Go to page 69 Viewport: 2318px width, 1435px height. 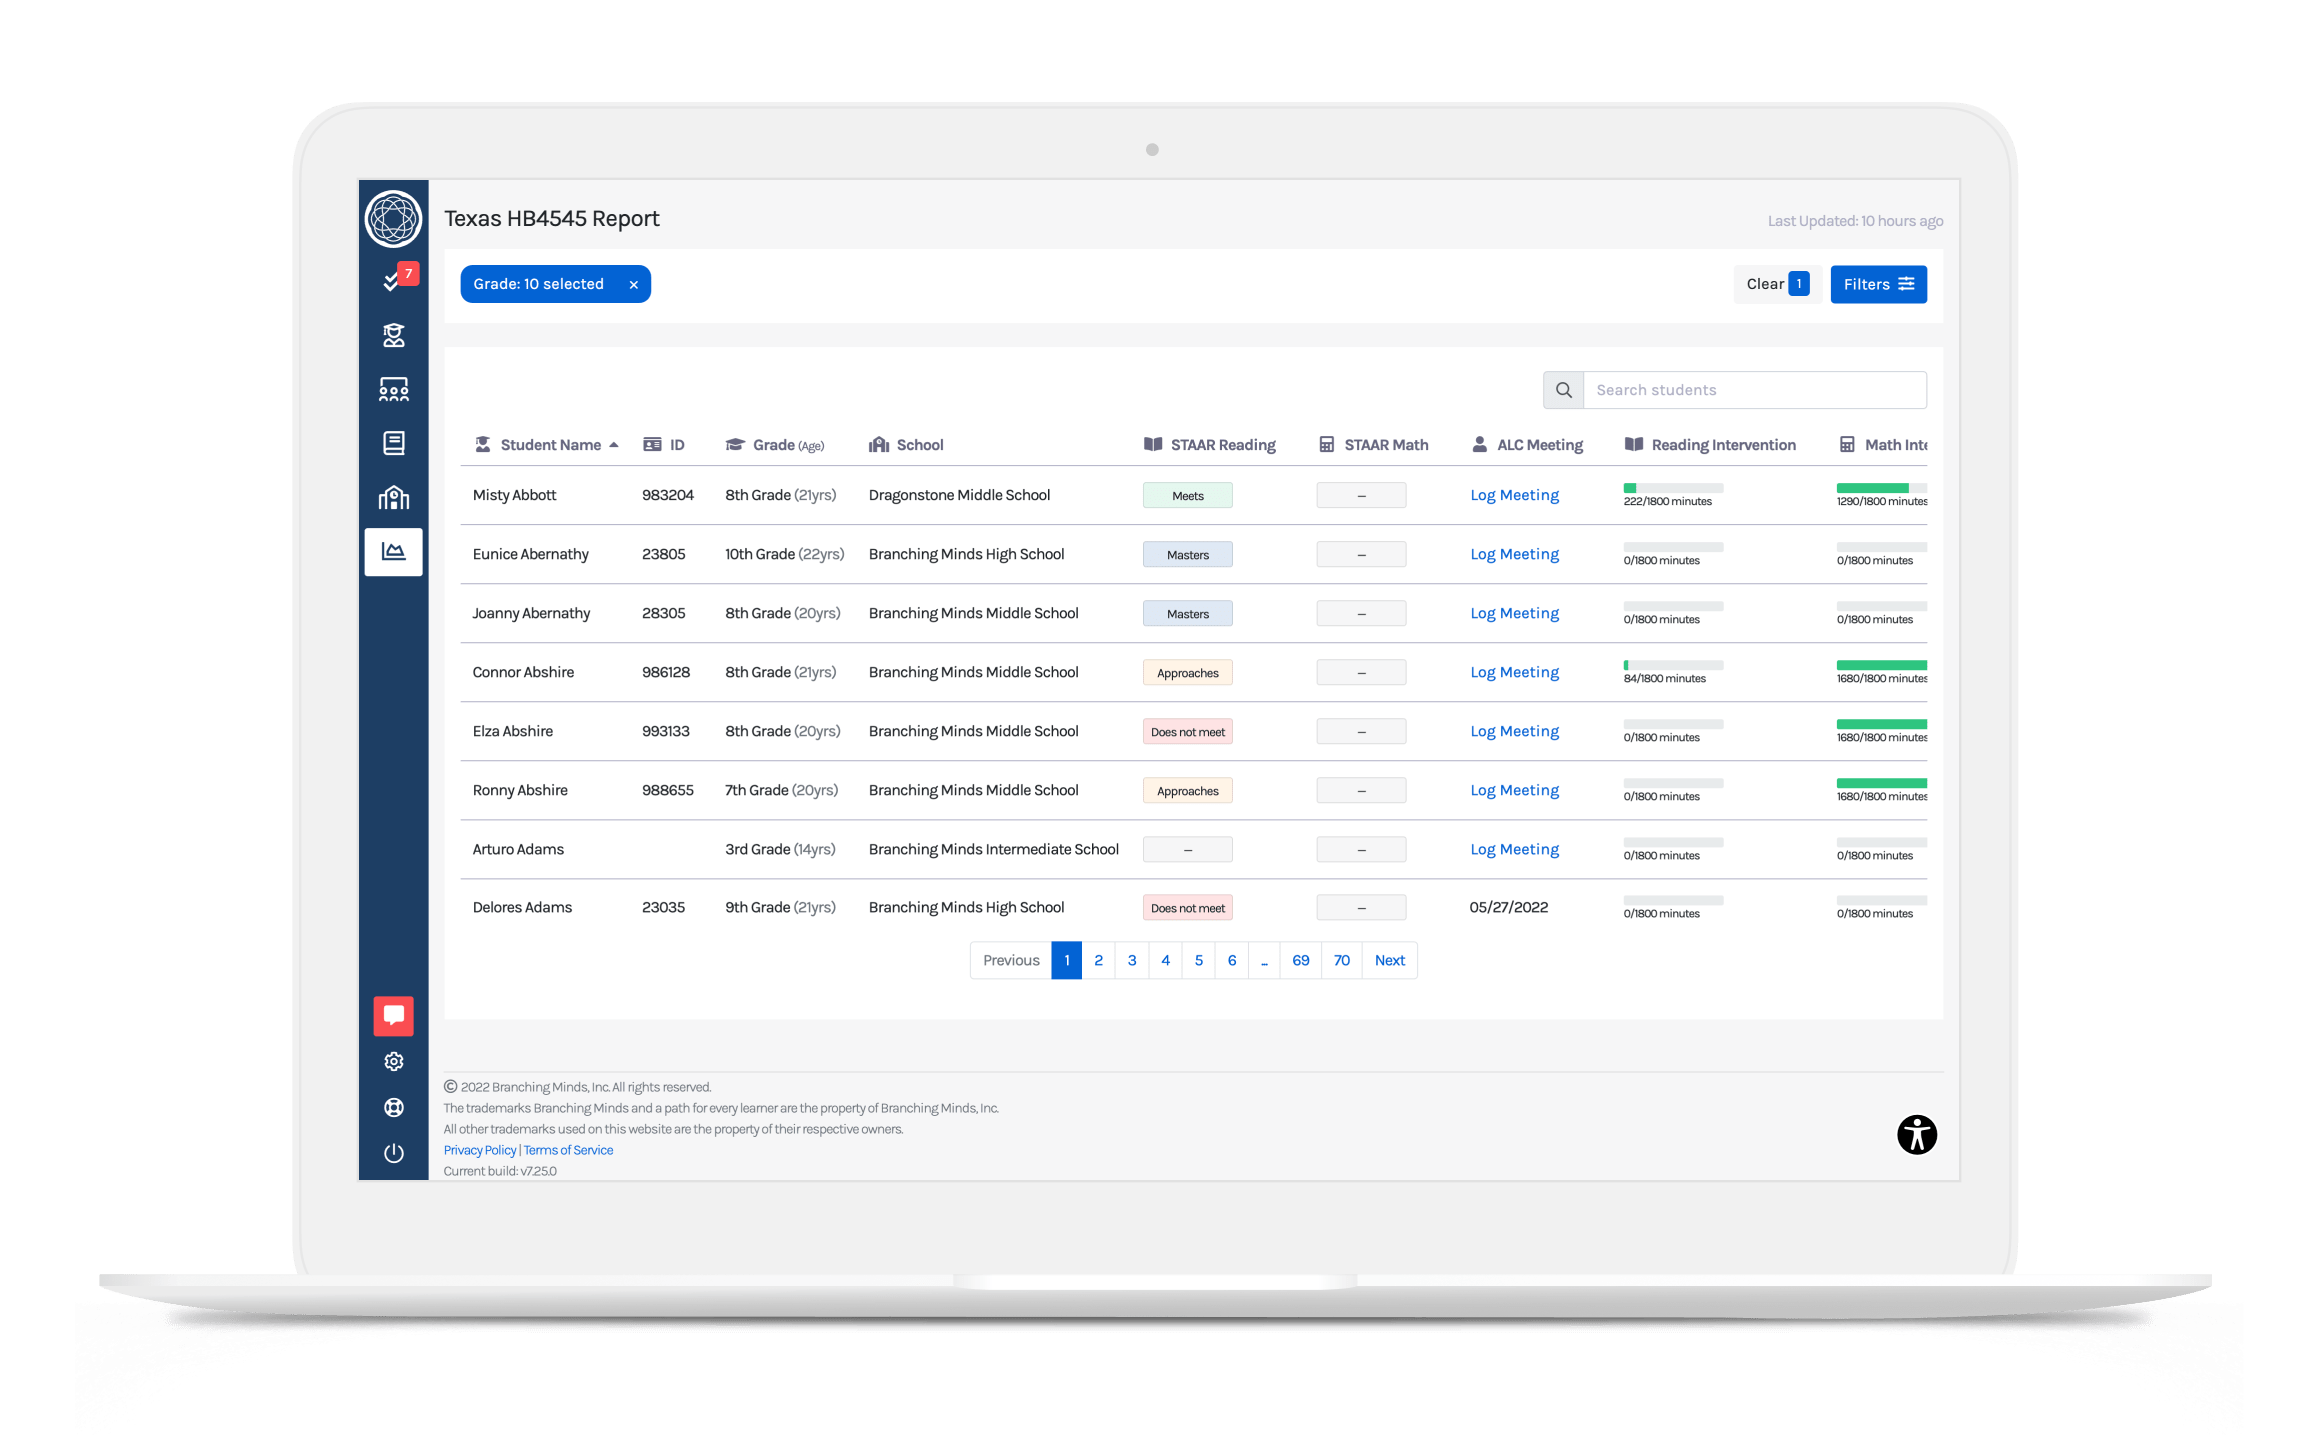tap(1300, 960)
